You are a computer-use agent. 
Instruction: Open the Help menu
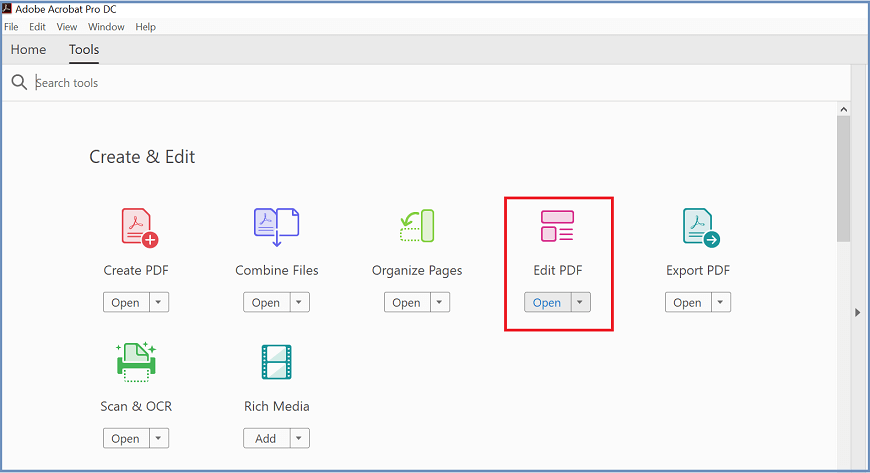(x=145, y=27)
